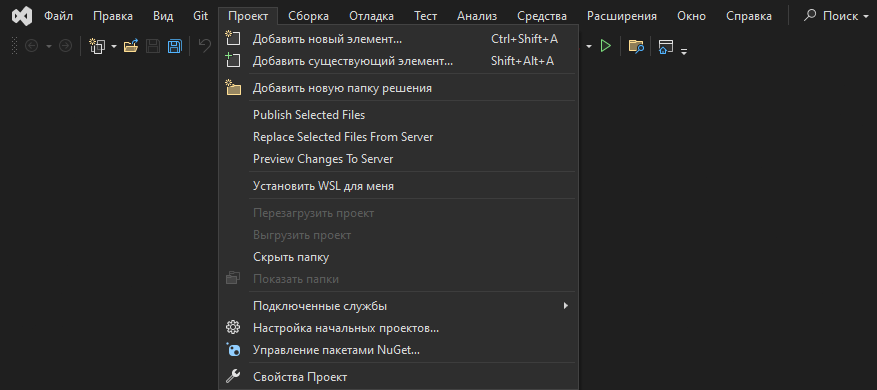Click the Navigate Forward arrow icon
Viewport: 877px width, 390px height.
[x=65, y=46]
